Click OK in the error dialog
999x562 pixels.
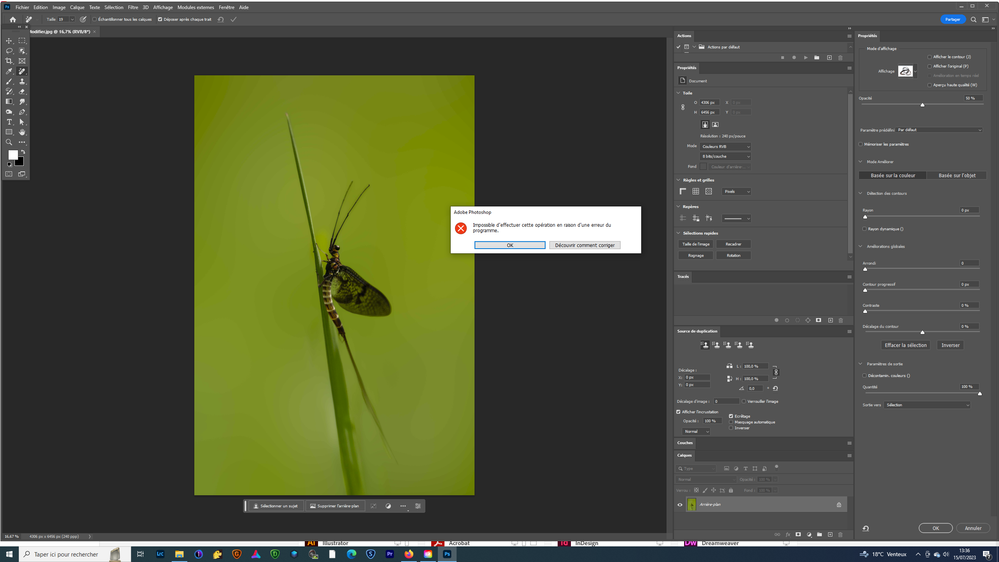tap(509, 245)
